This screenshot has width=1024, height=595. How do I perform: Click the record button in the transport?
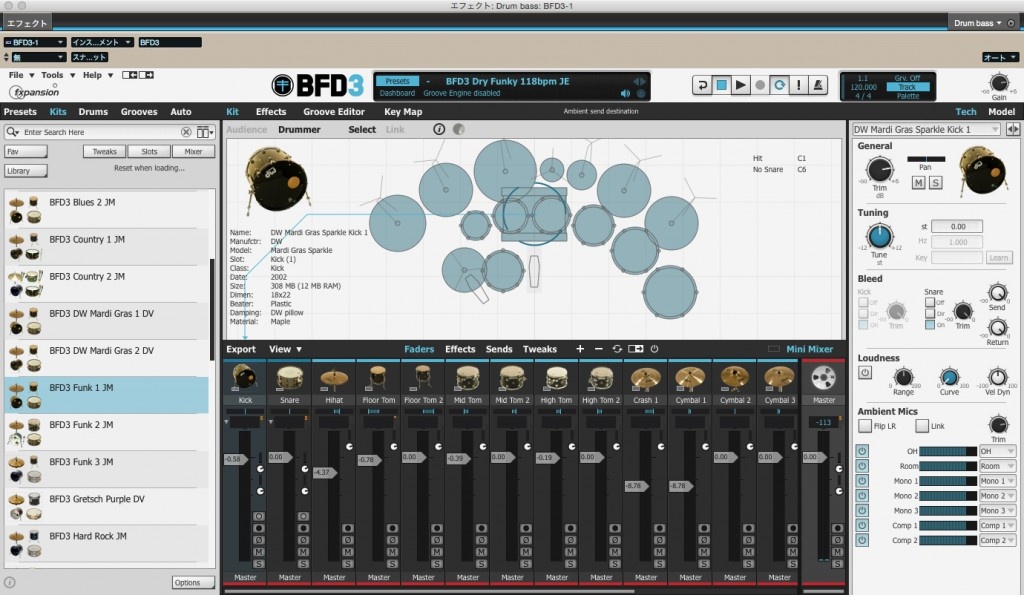point(760,85)
